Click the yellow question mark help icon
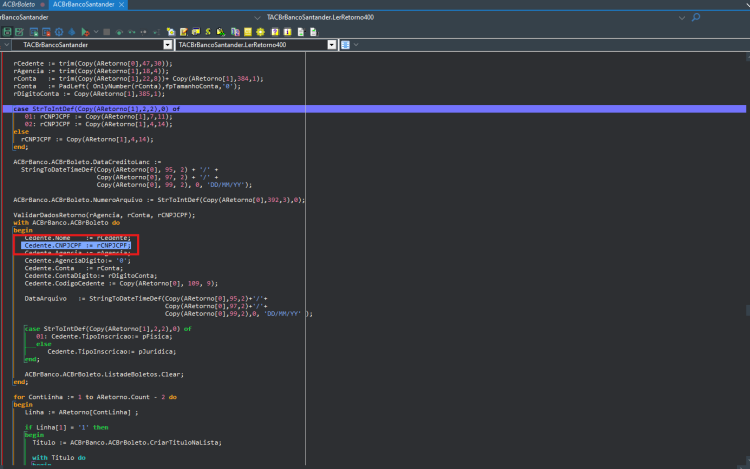This screenshot has width=750, height=469. click(275, 32)
